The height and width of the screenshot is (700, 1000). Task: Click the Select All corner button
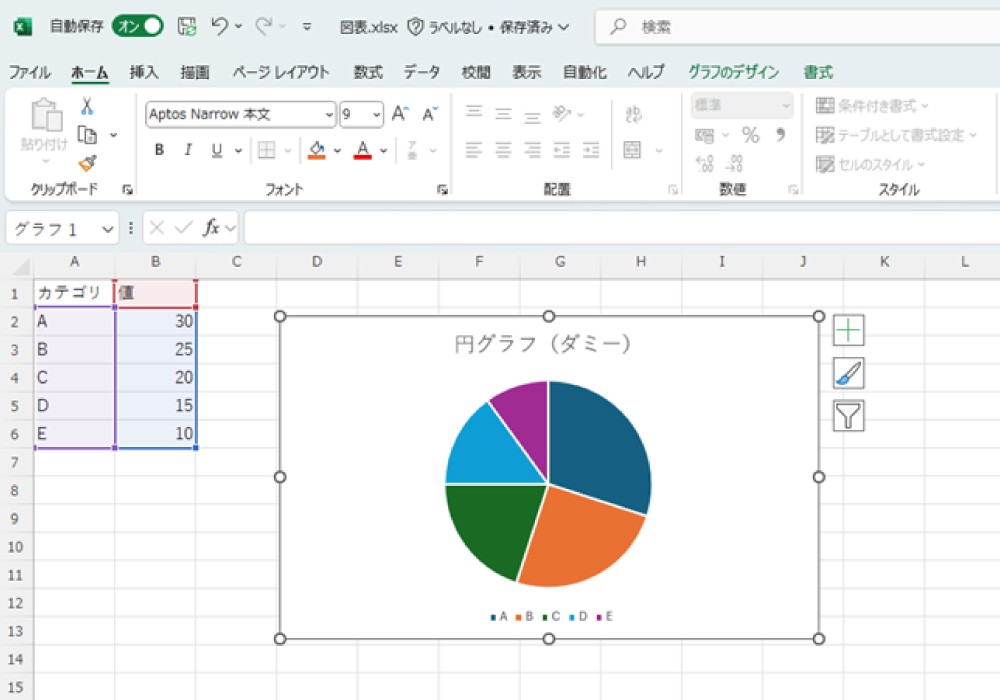(19, 265)
